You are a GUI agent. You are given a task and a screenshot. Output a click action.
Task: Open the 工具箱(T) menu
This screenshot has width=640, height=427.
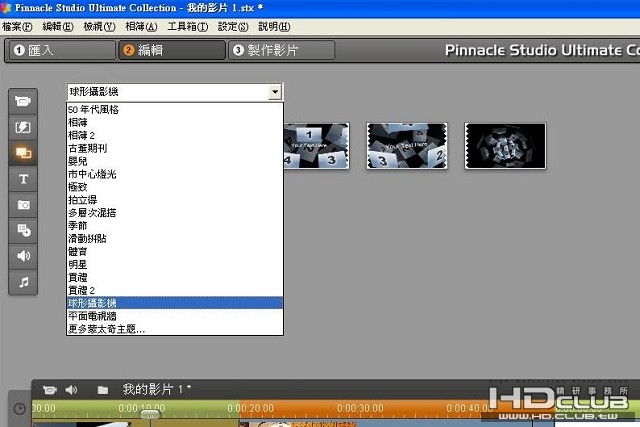[188, 27]
